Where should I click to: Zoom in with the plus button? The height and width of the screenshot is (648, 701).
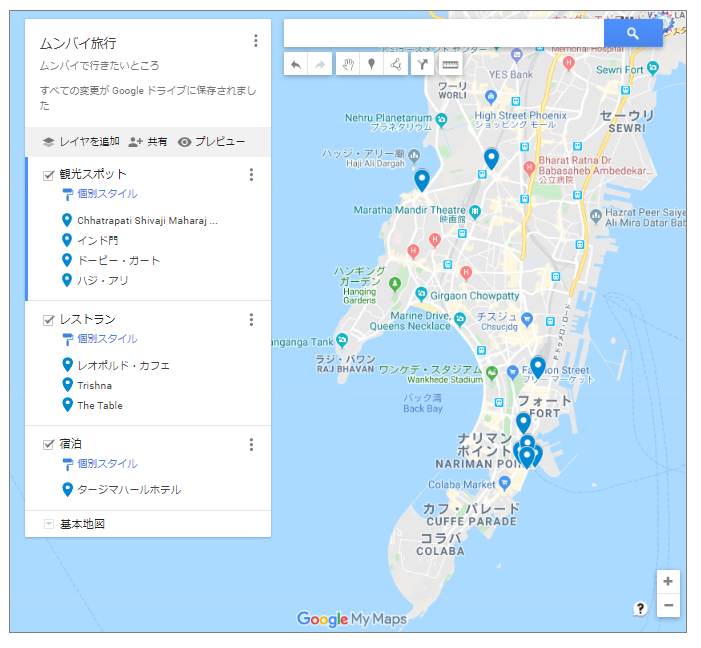tap(668, 581)
